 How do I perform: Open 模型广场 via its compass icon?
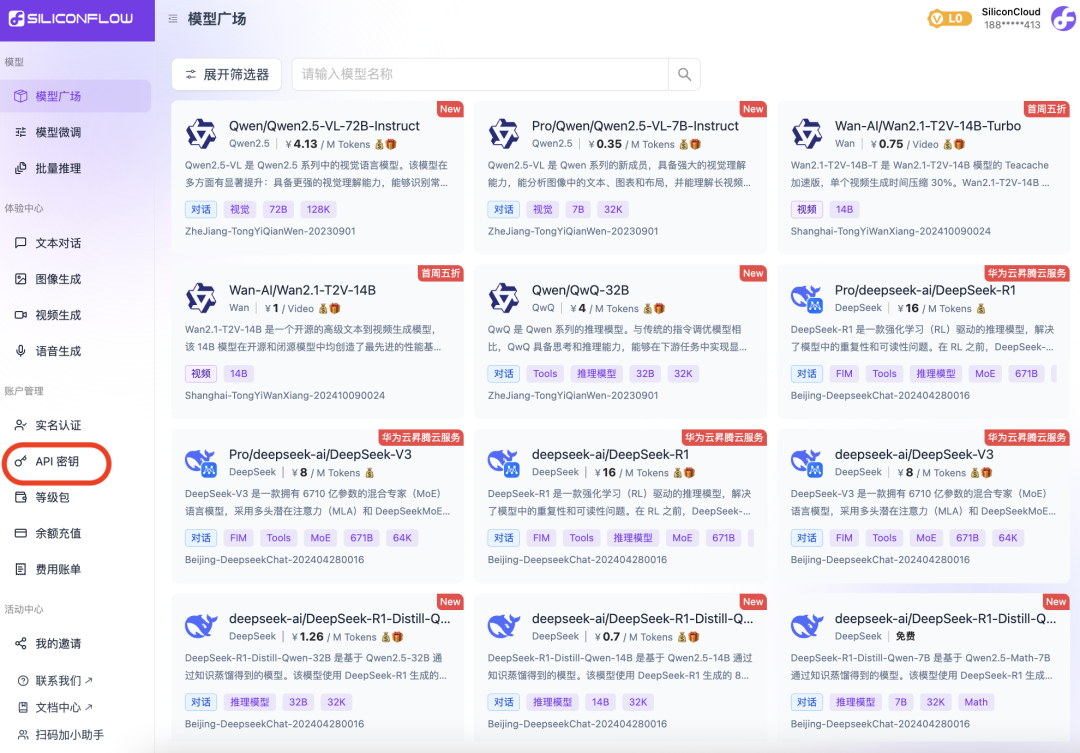20,95
